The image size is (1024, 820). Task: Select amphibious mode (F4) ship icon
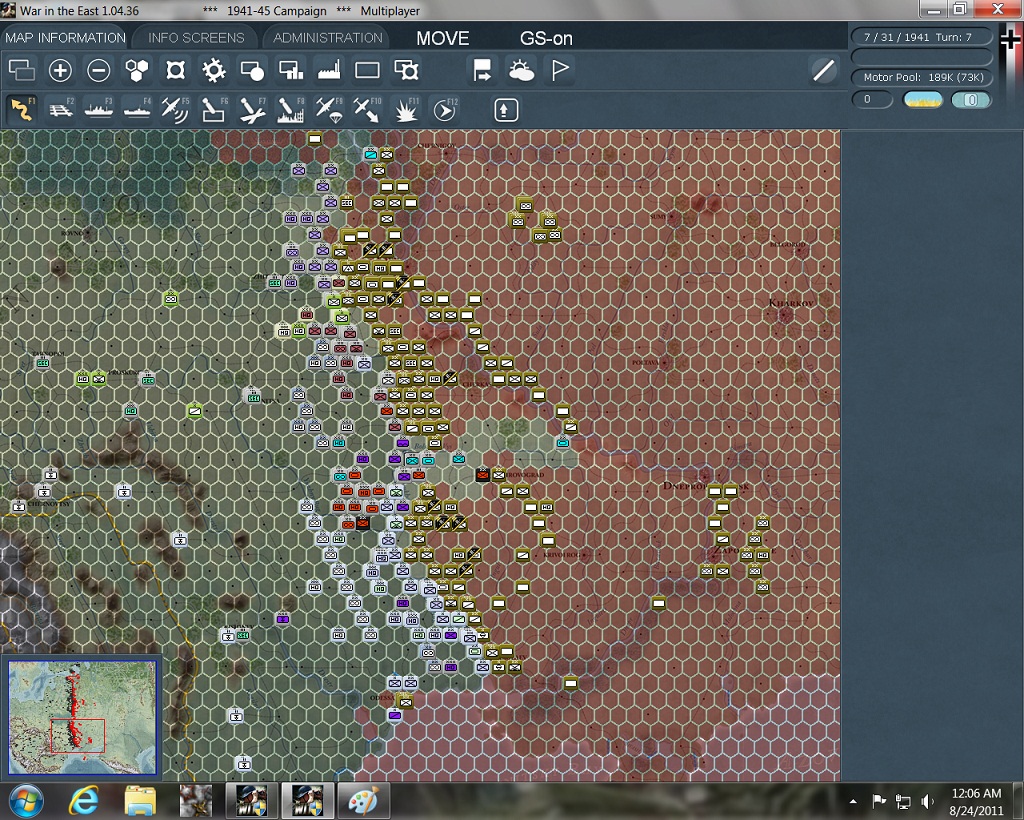137,110
